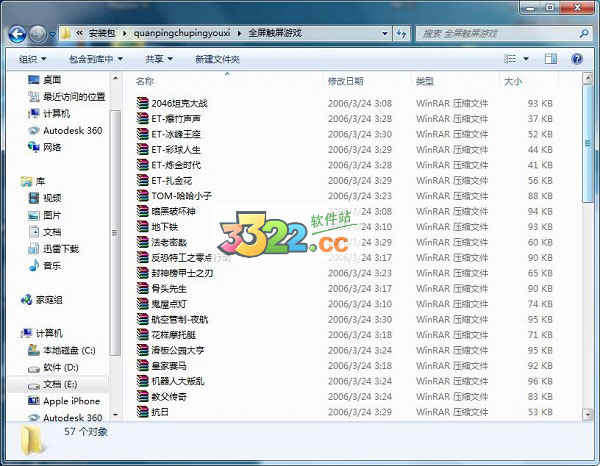
Task: Click the archive icon of 花样摩托艇
Action: (142, 335)
